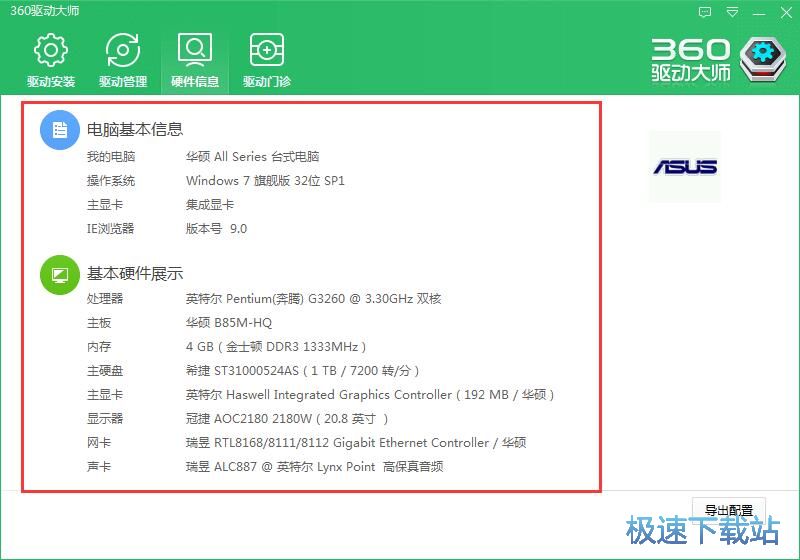
Task: Click the 基本硬件展示 heading
Action: tap(135, 274)
